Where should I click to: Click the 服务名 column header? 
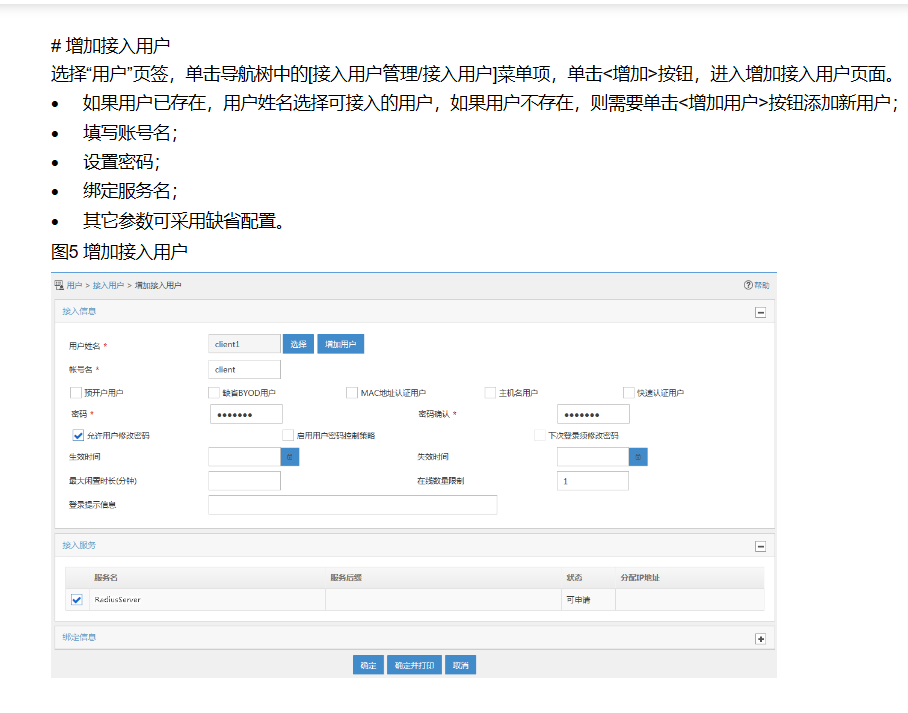click(x=106, y=577)
